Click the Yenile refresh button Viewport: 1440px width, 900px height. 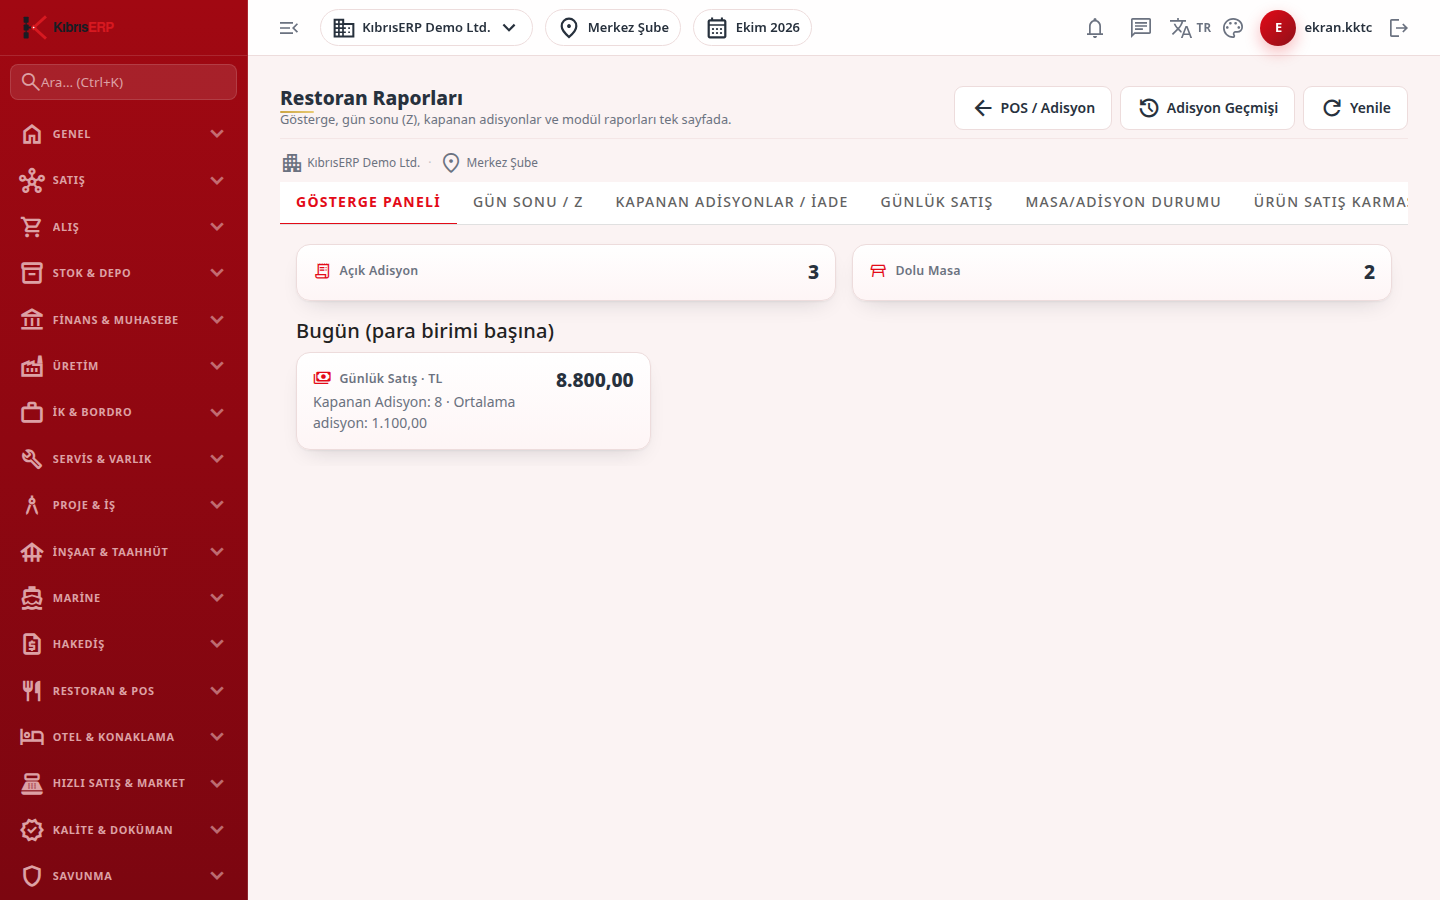point(1355,108)
